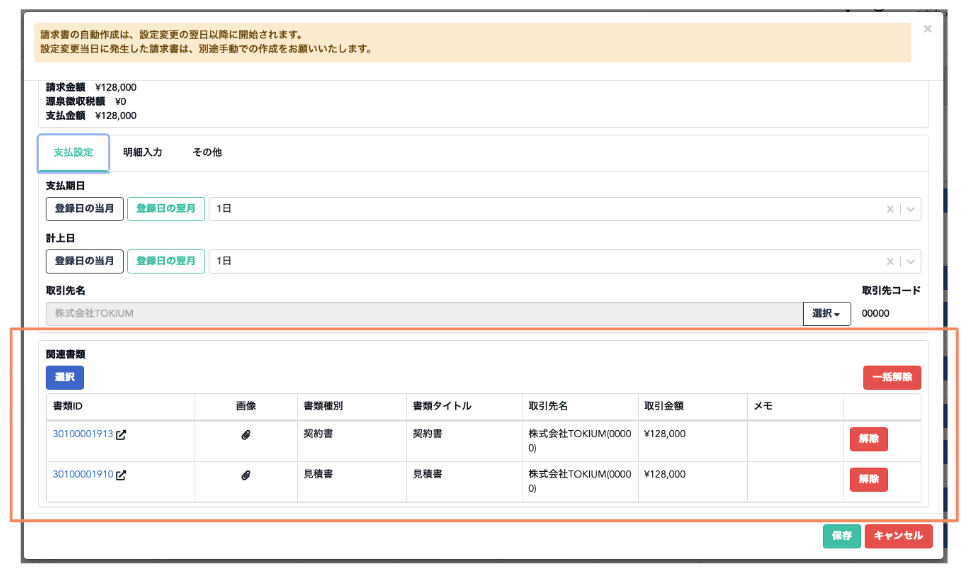Open external link icon beside 30100001910
Image resolution: width=971 pixels, height=575 pixels.
[x=121, y=475]
